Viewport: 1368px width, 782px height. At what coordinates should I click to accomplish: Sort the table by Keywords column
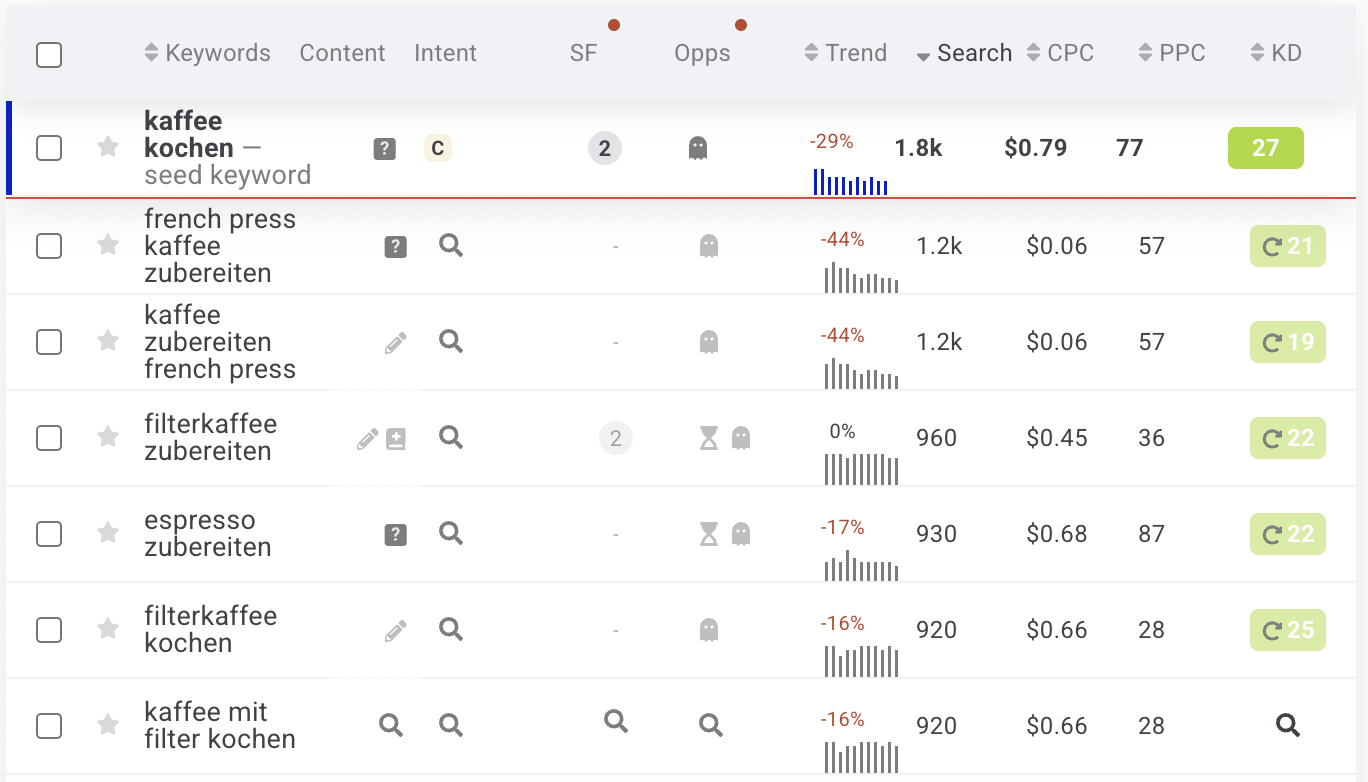[207, 53]
